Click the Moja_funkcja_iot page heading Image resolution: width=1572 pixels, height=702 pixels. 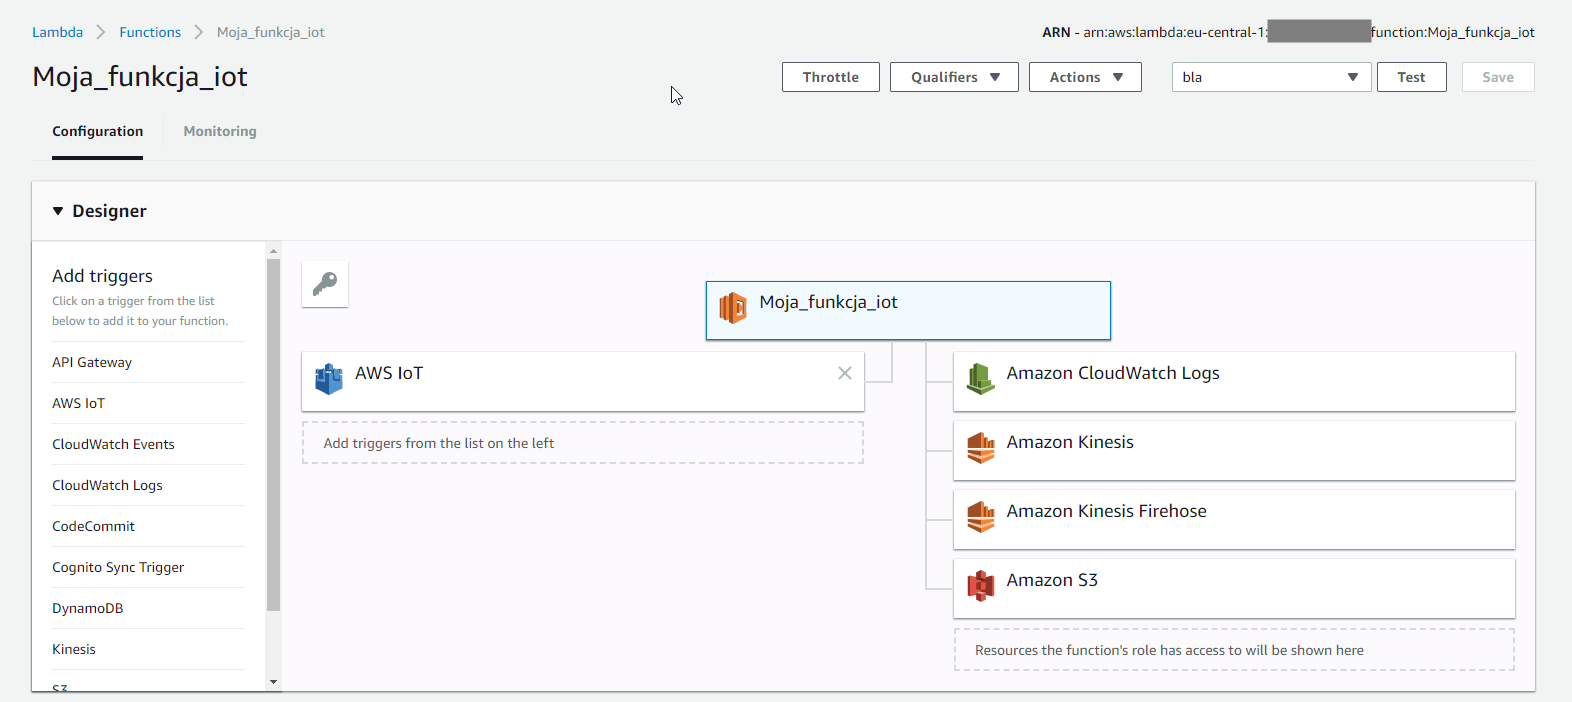pos(140,77)
